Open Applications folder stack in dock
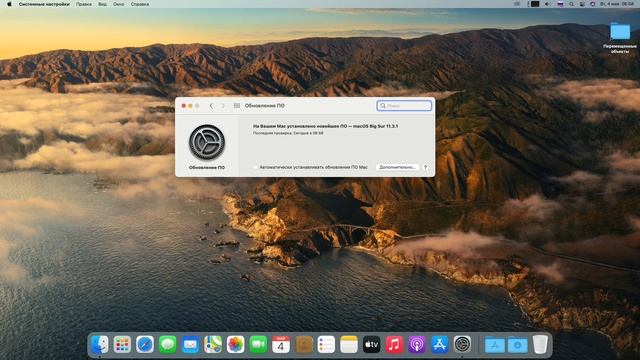 [x=494, y=344]
